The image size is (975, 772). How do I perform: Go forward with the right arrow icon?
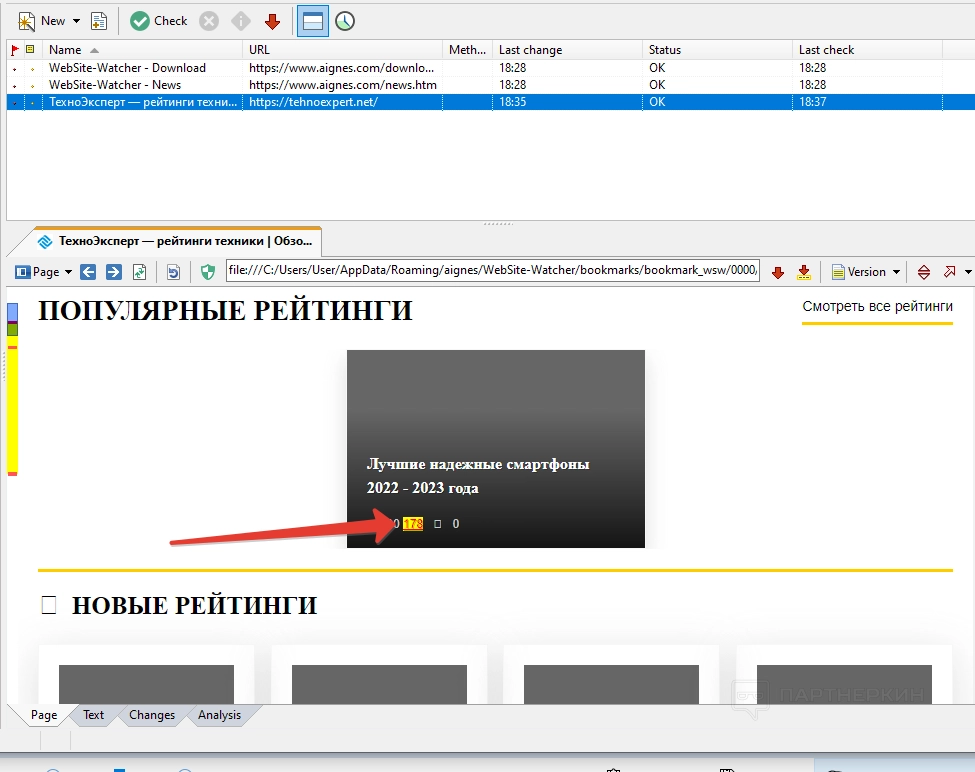(x=114, y=272)
